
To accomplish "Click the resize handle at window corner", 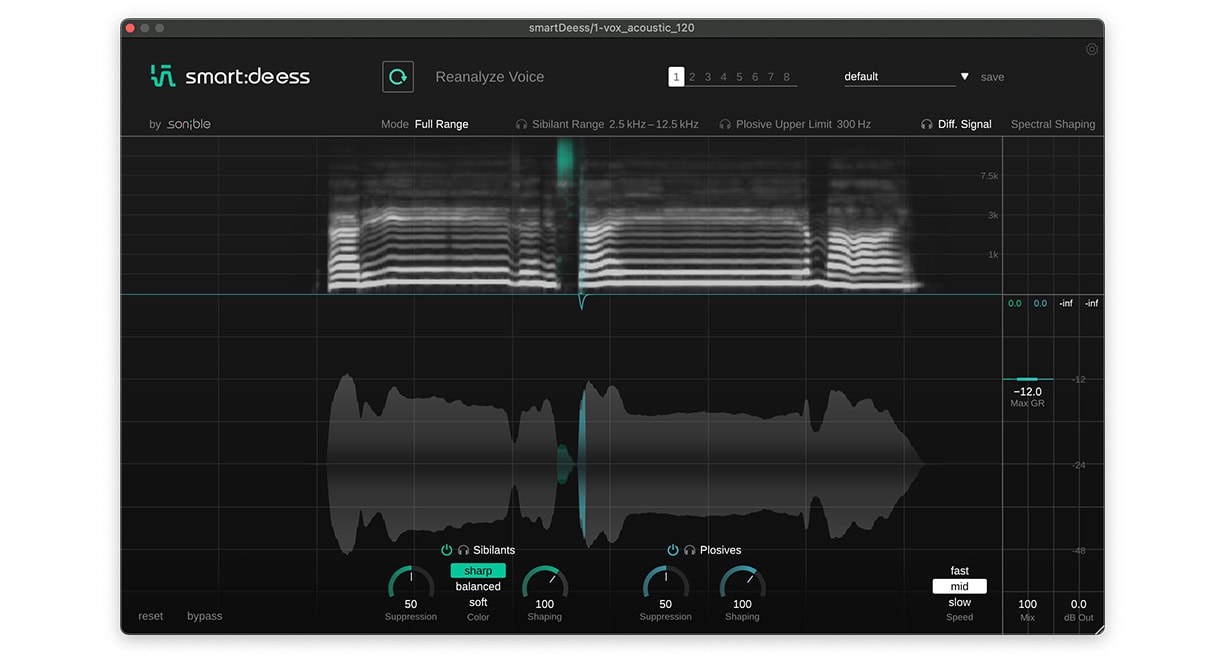I will (1099, 629).
